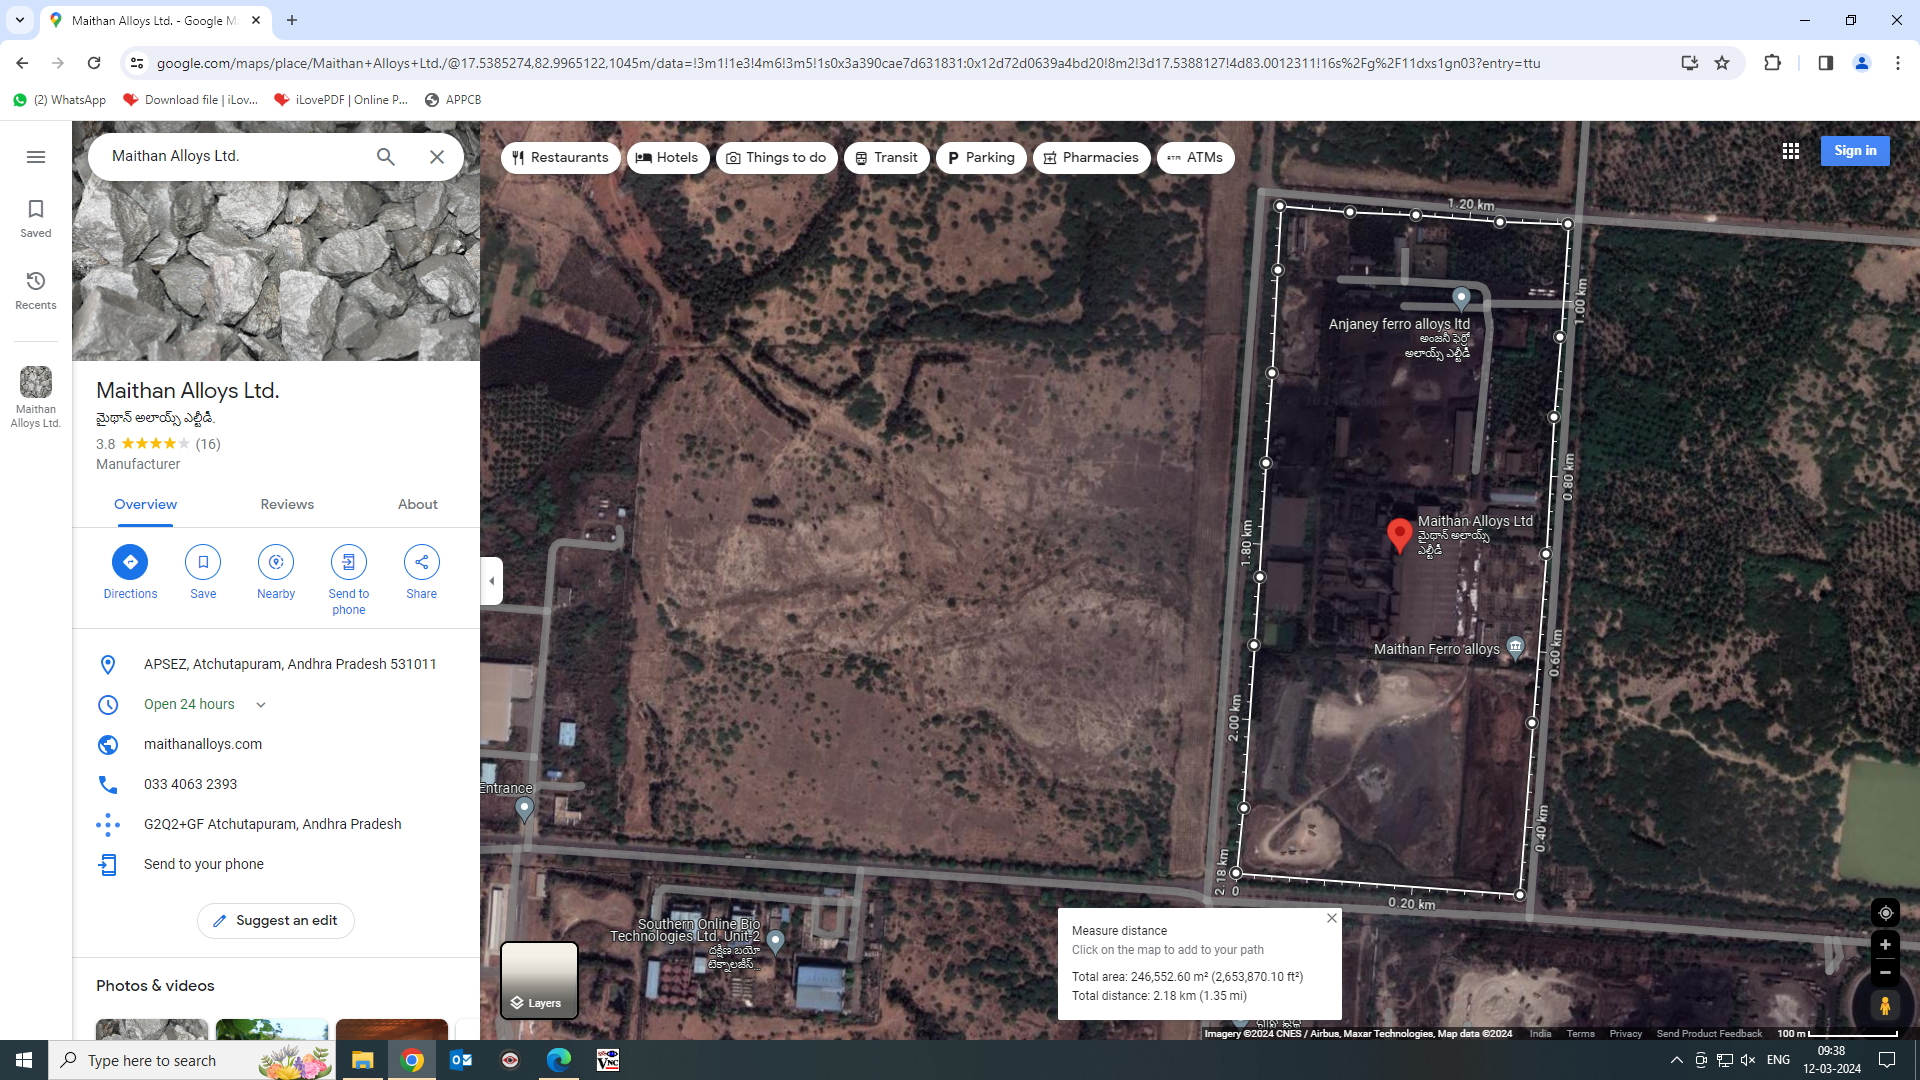Filter map by Hotels

coord(668,158)
